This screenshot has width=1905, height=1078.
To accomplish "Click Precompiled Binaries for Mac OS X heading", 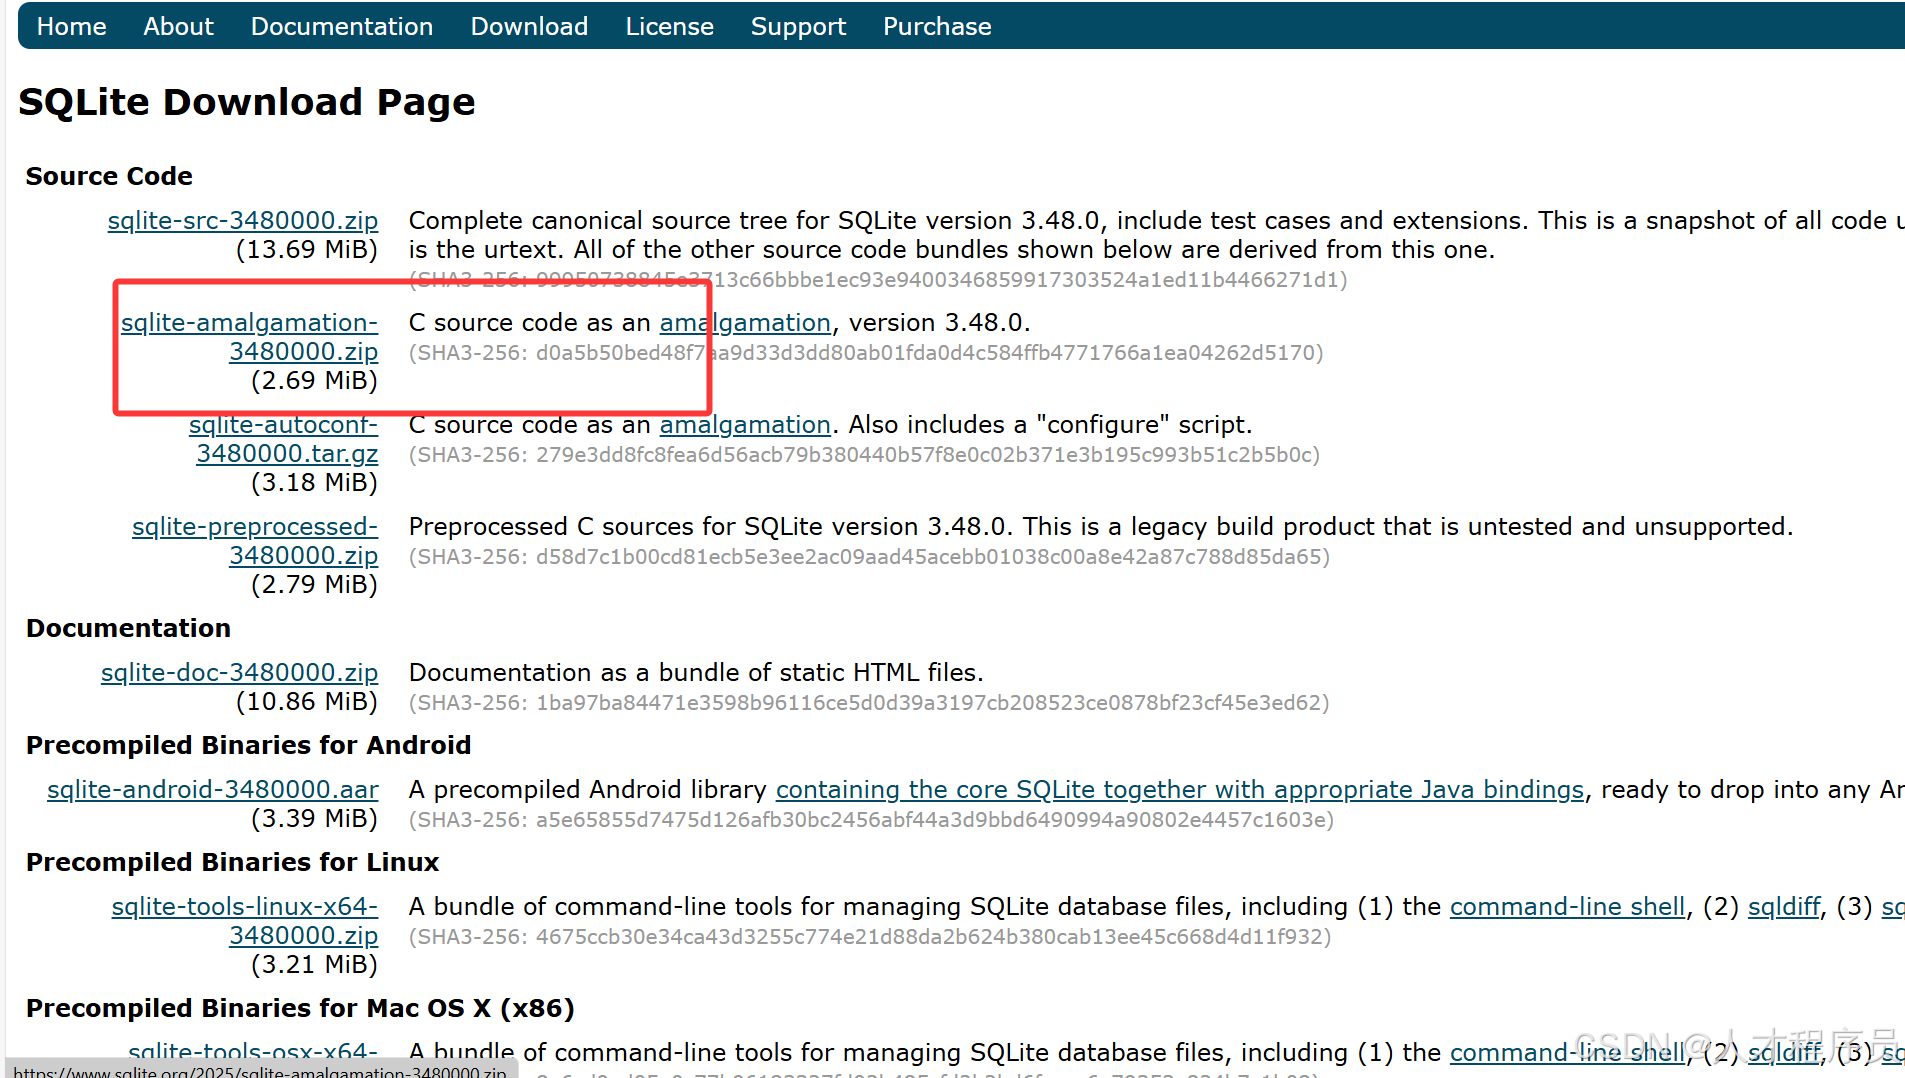I will coord(300,1008).
